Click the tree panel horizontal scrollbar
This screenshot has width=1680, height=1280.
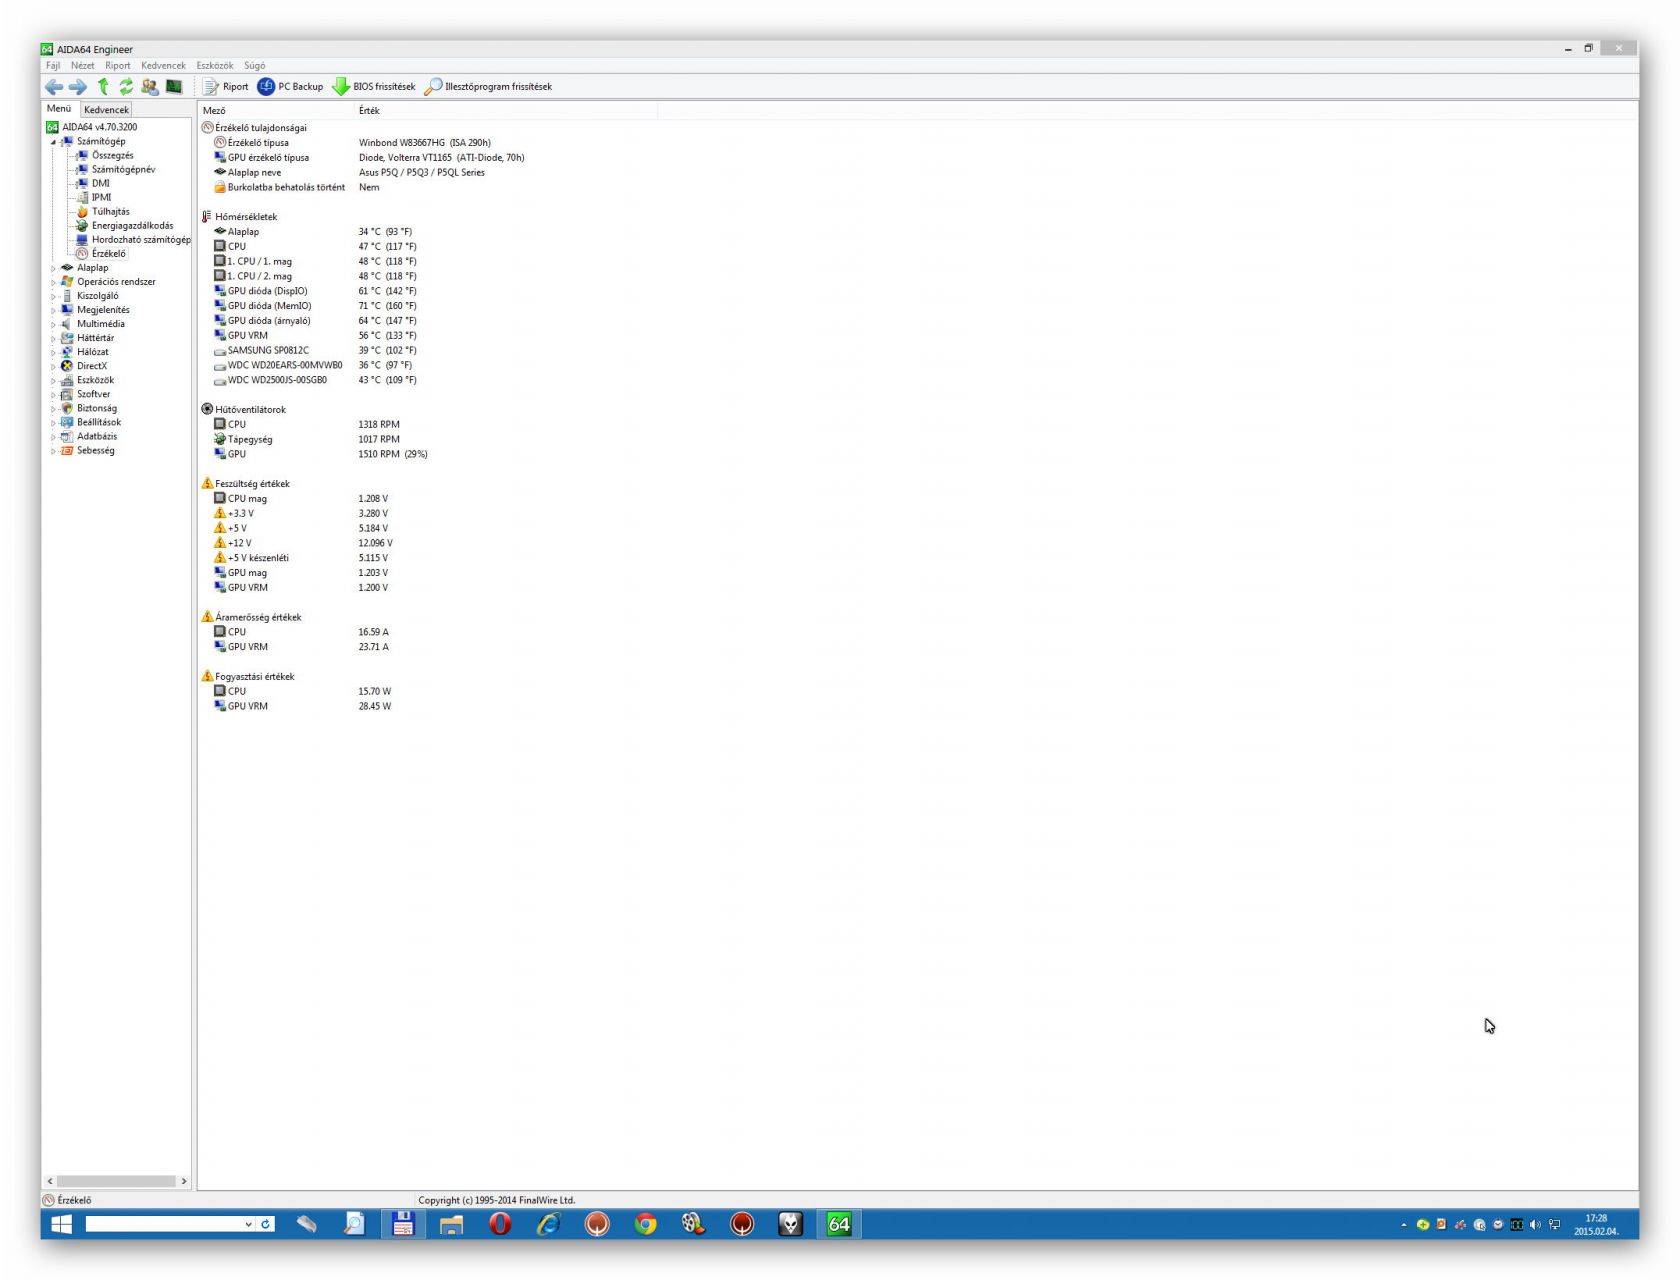[116, 1181]
